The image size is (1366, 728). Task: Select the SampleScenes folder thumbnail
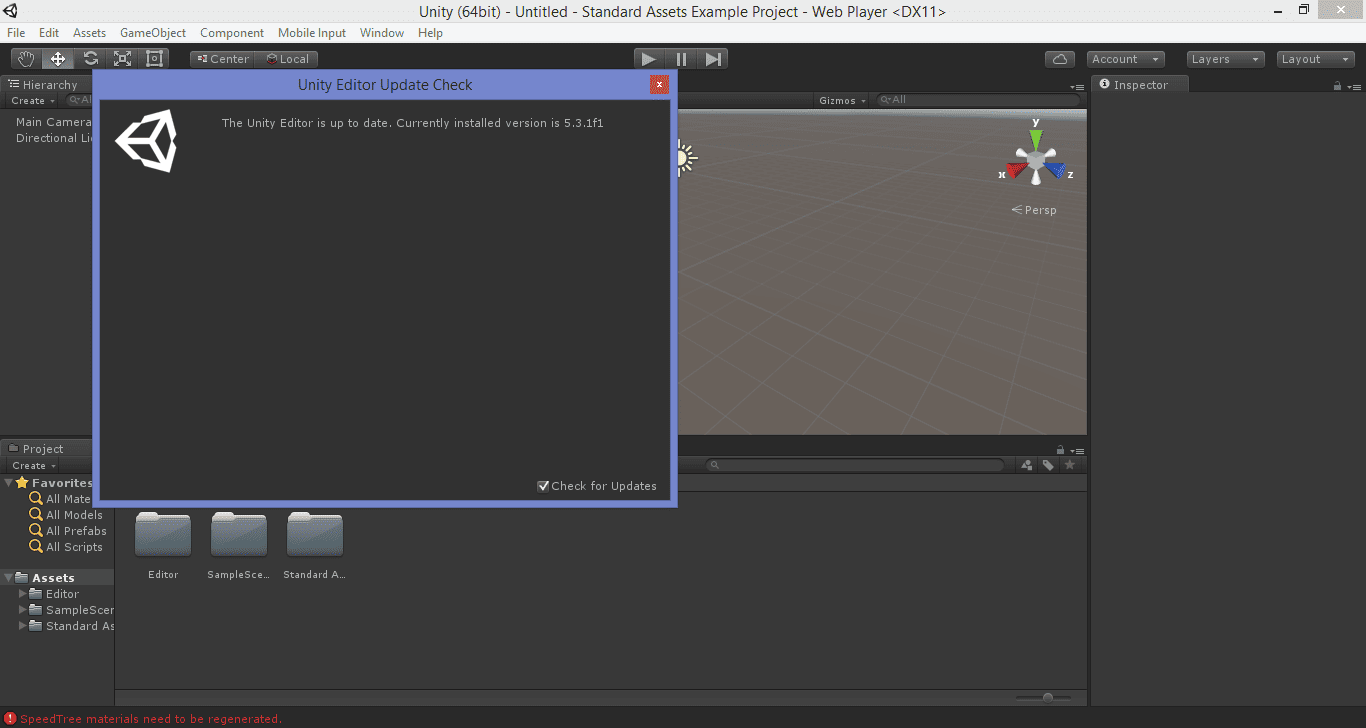[239, 535]
